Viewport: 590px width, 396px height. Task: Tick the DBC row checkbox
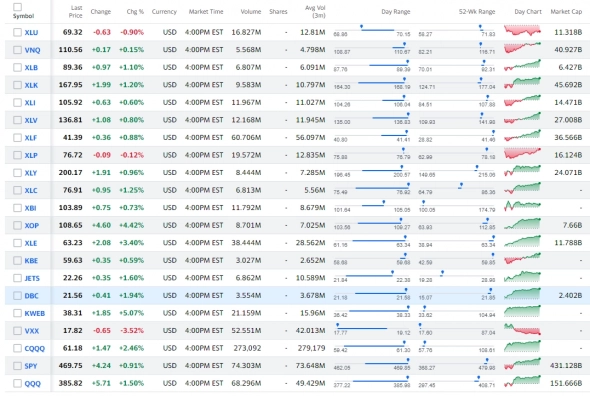pyautogui.click(x=17, y=296)
